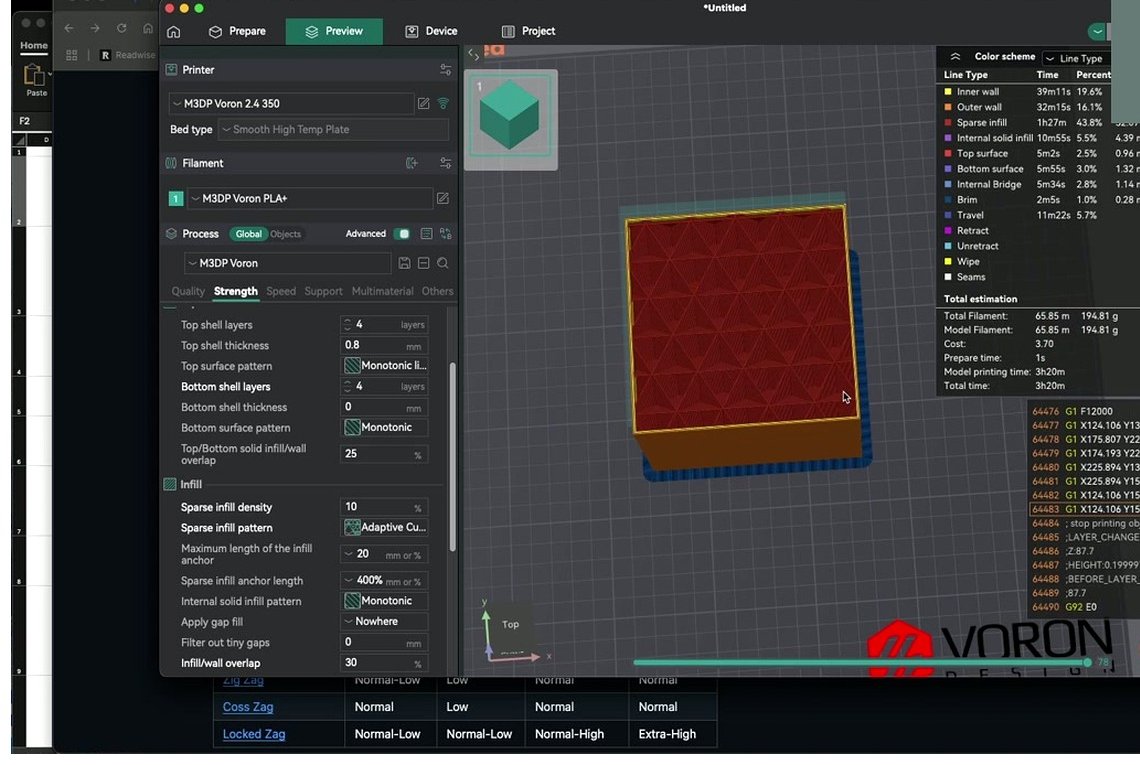Add a filament with the plus icon

pos(412,163)
